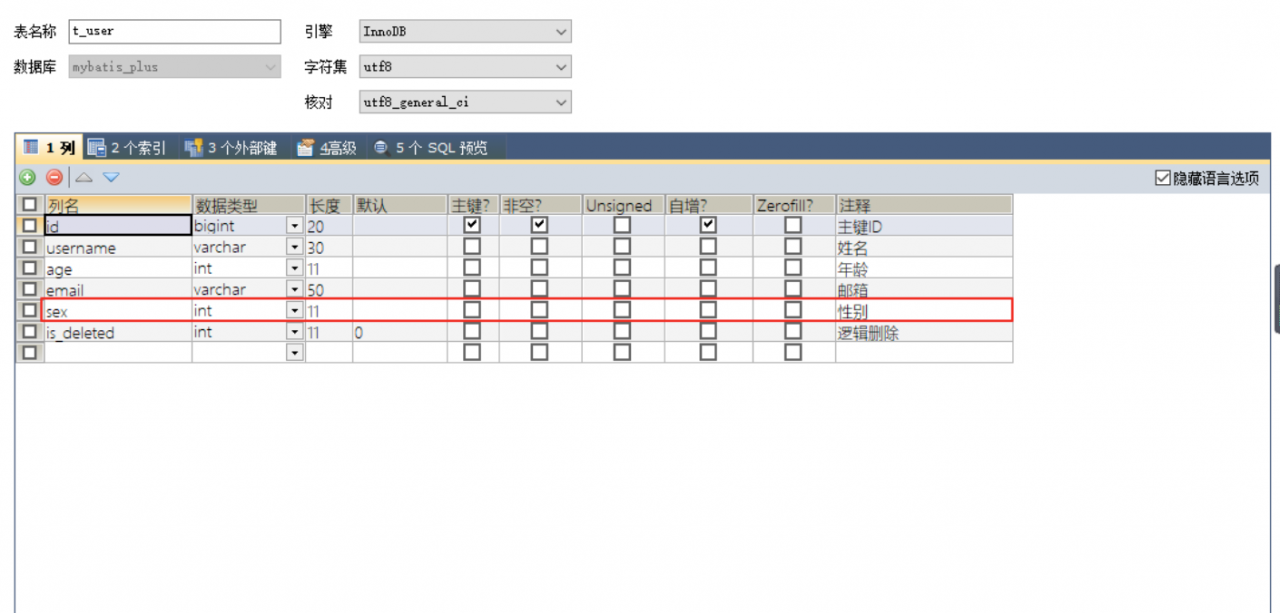Switch to the 5 个 SQL 预览 tab
This screenshot has width=1280, height=613.
pos(431,148)
